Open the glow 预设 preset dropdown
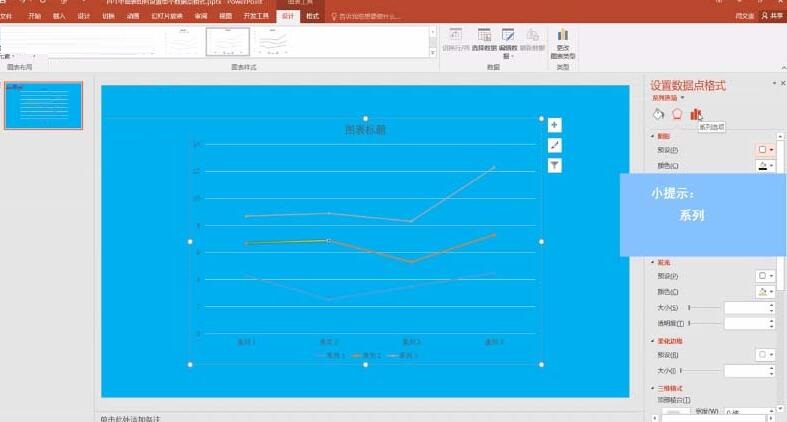Image resolution: width=787 pixels, height=422 pixels. tap(765, 276)
